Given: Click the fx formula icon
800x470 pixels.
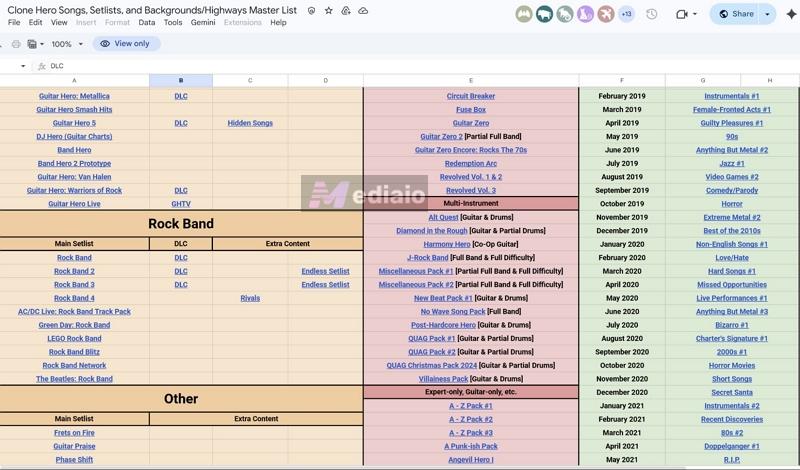Looking at the screenshot, I should click(42, 66).
